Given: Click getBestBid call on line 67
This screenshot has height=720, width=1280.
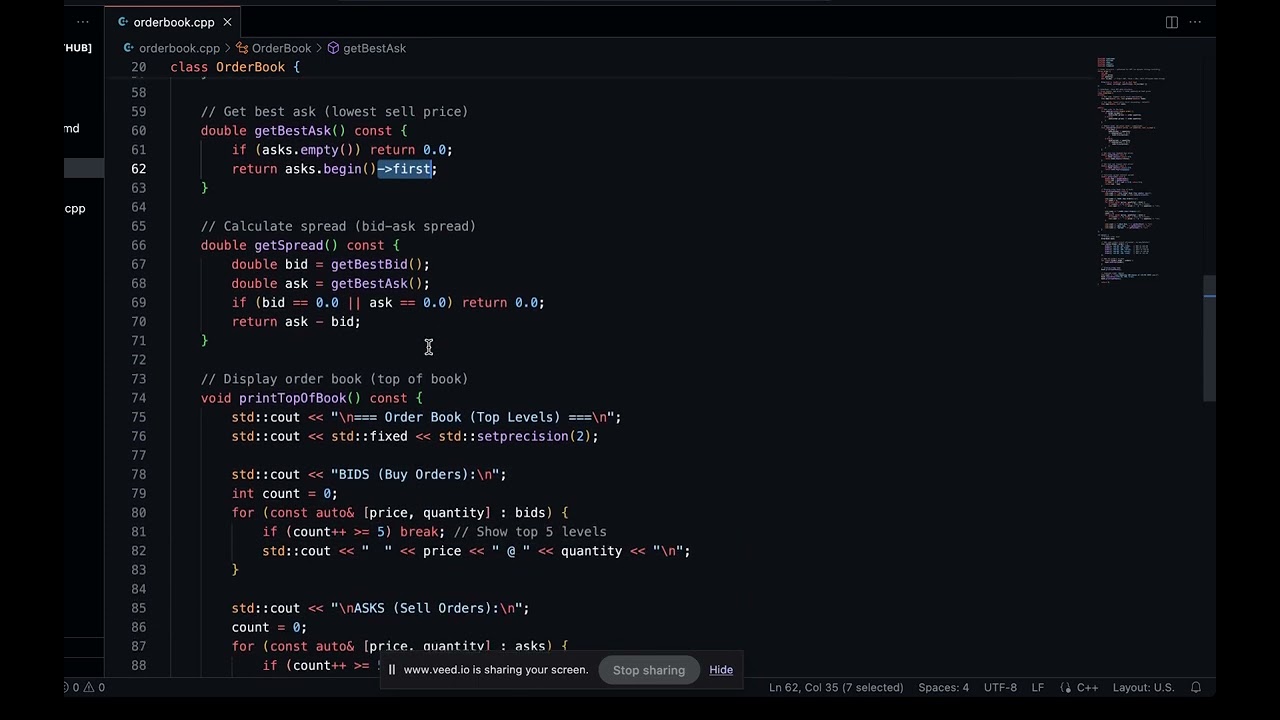Looking at the screenshot, I should point(369,264).
